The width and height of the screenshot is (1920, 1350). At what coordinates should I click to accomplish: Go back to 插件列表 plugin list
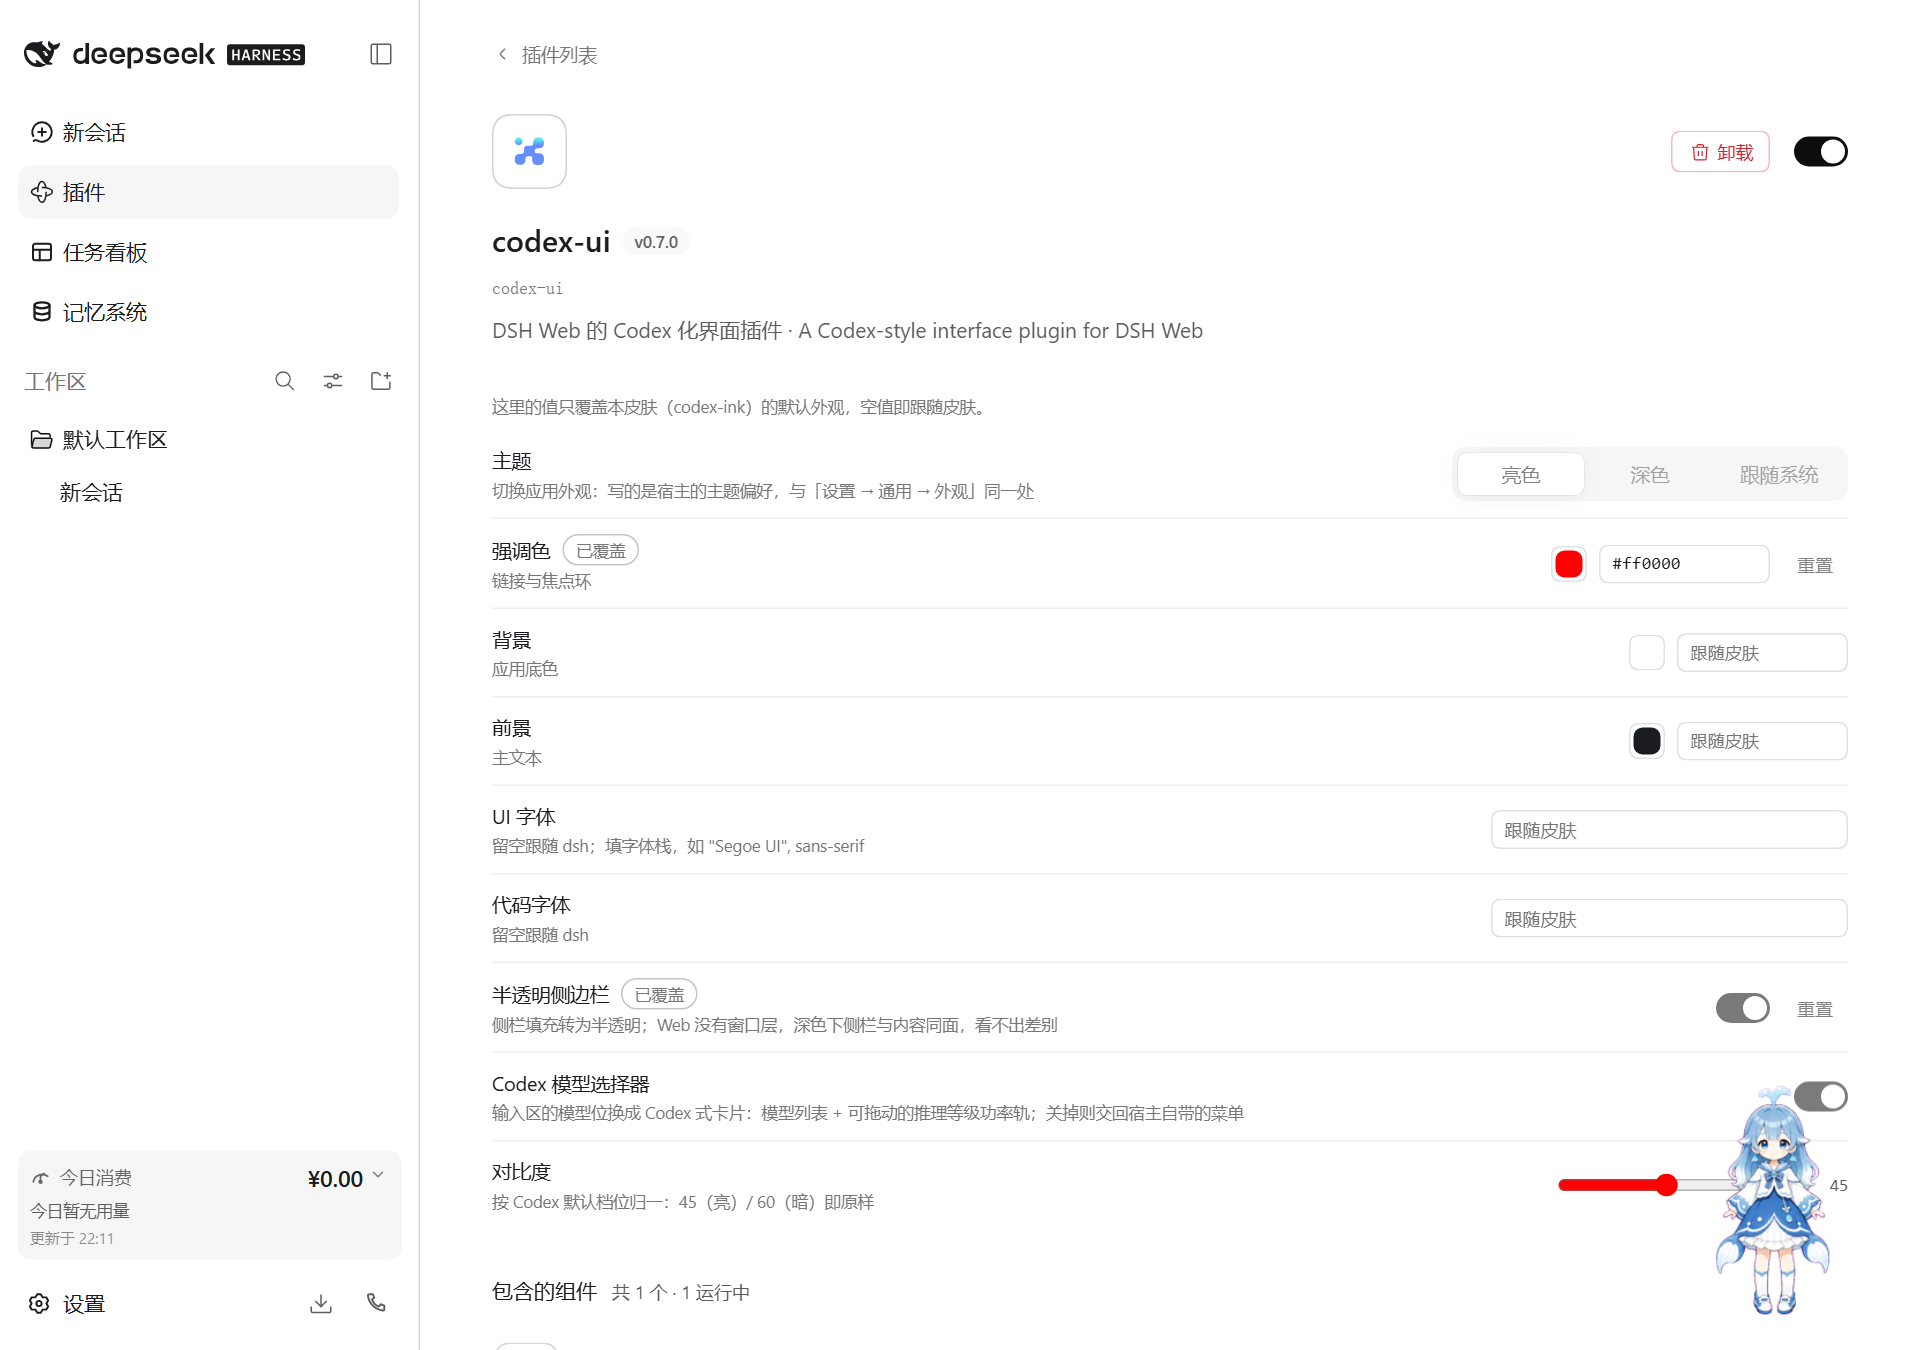click(x=548, y=55)
